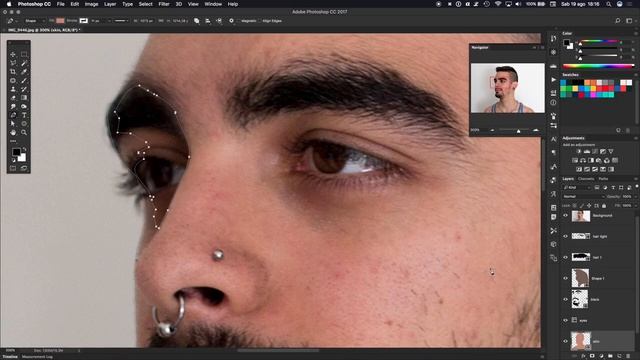Viewport: 640px width, 360px height.
Task: Open the stroke line type dropdown
Action: coord(121,21)
